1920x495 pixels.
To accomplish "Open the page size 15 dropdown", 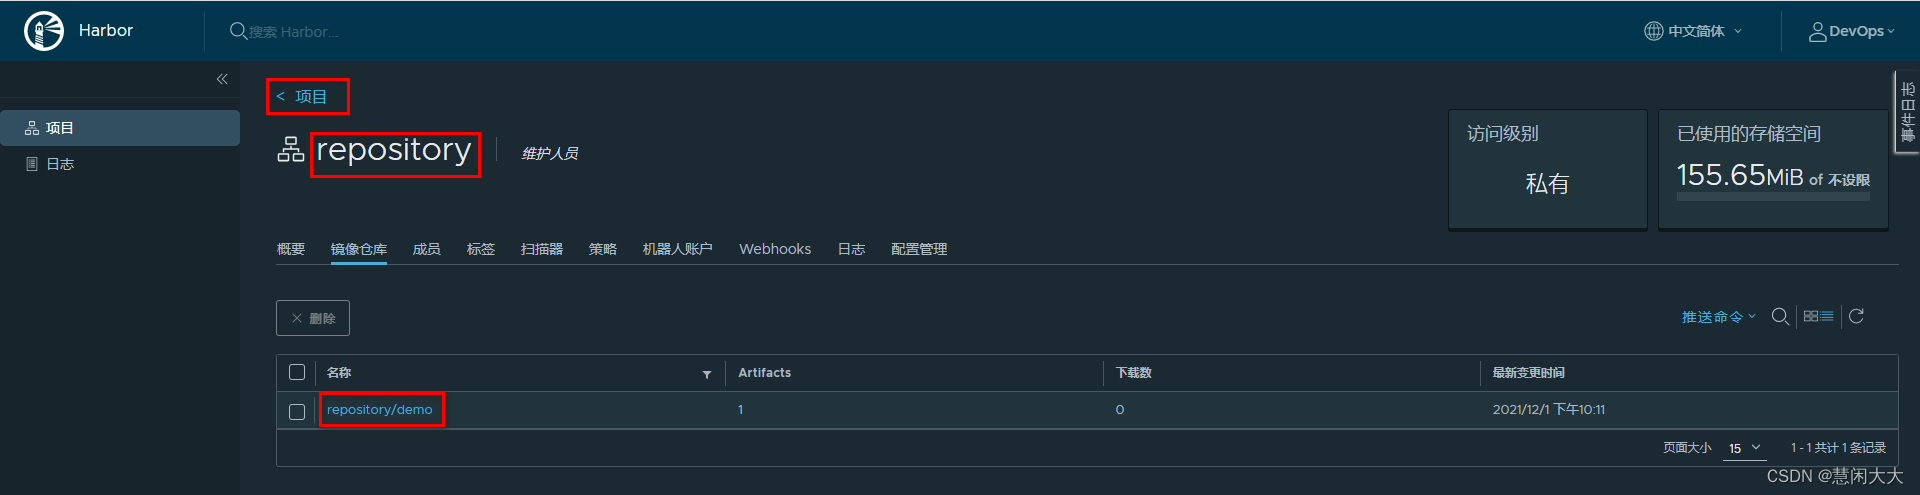I will coord(1745,448).
